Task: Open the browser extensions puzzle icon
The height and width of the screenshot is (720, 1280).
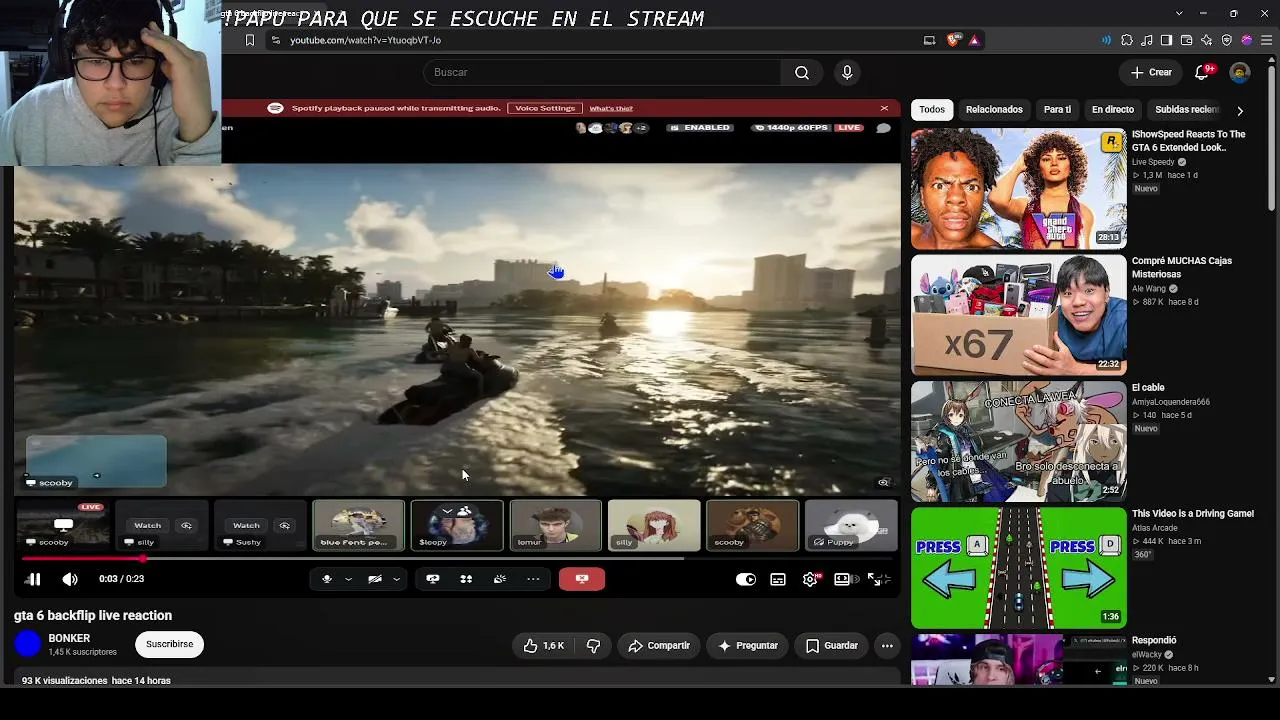Action: 1127,40
